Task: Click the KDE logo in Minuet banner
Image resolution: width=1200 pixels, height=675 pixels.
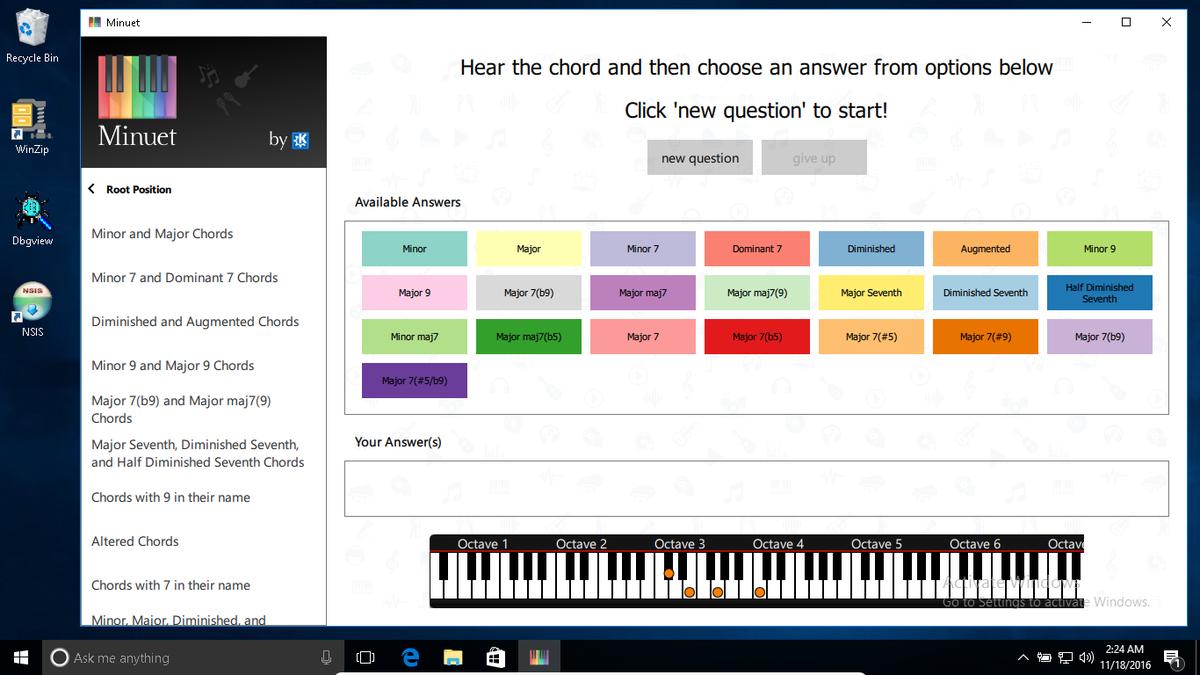Action: 300,141
